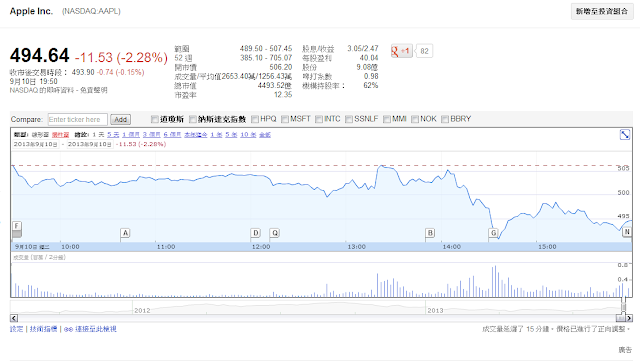Click the +1 count bubble showing 82

(x=424, y=51)
